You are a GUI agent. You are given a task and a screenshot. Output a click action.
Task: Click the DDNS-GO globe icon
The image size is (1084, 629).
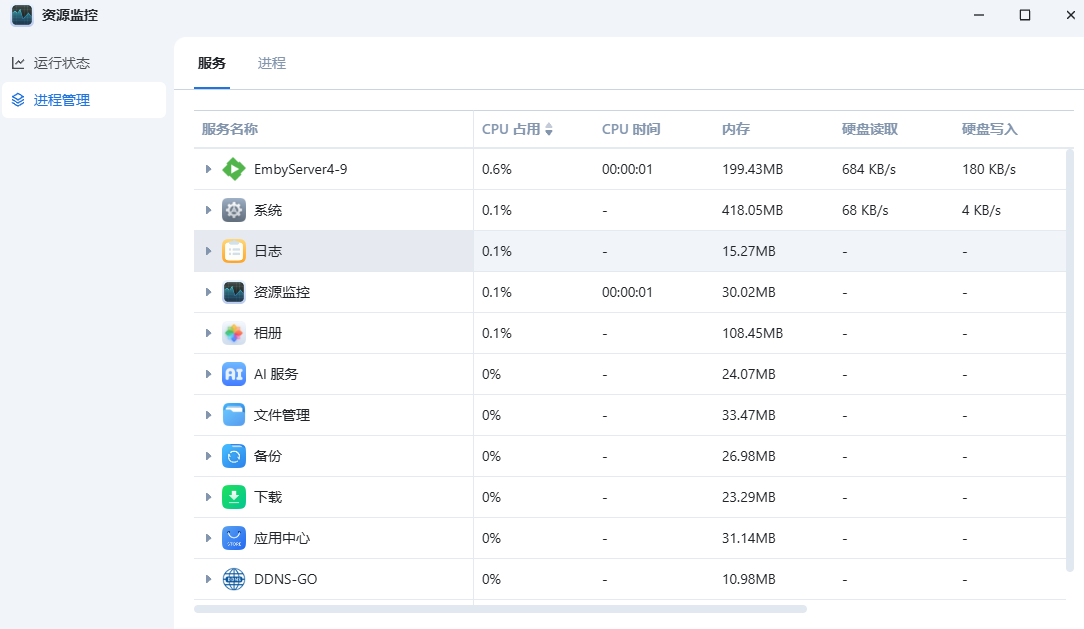(x=234, y=579)
